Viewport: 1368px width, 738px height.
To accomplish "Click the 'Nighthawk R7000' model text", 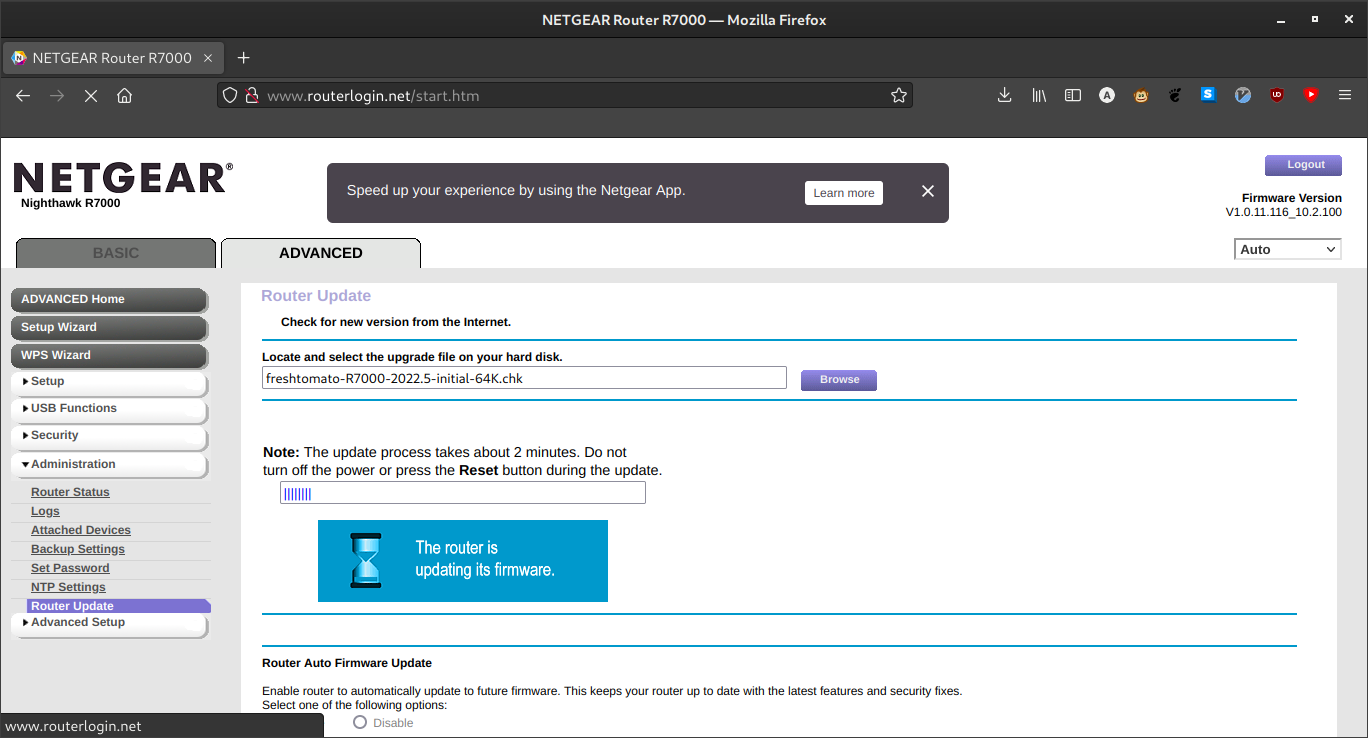I will [71, 203].
